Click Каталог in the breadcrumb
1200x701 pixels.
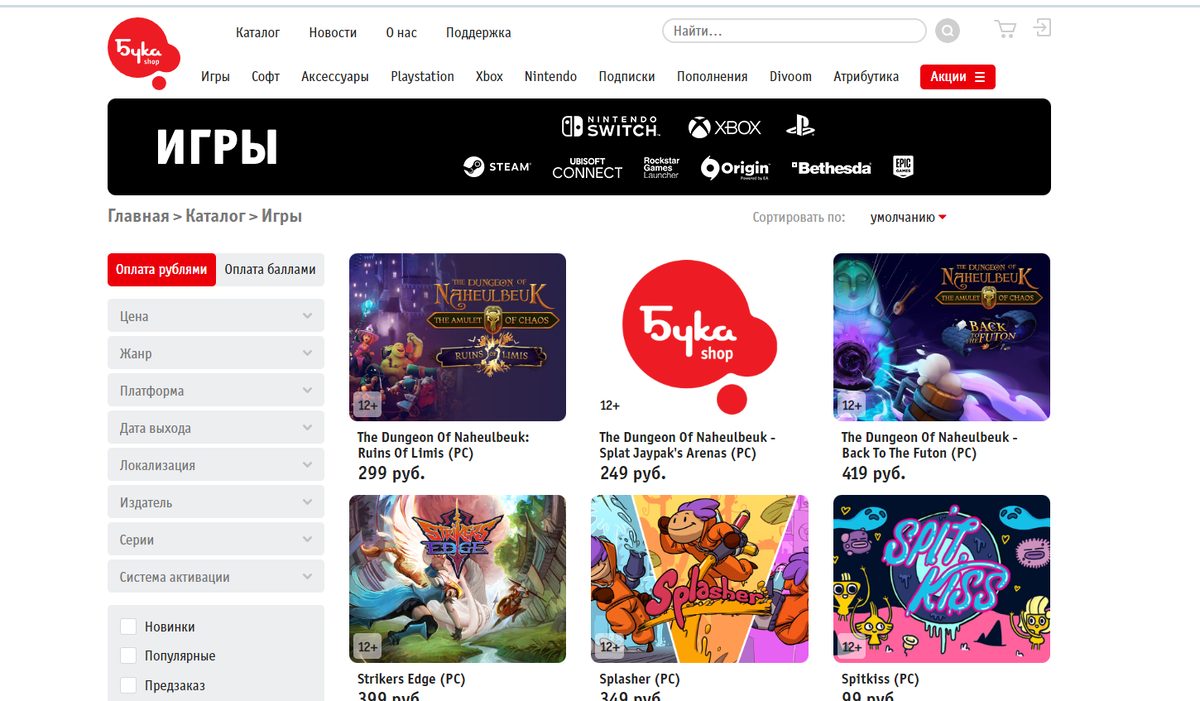pyautogui.click(x=215, y=216)
